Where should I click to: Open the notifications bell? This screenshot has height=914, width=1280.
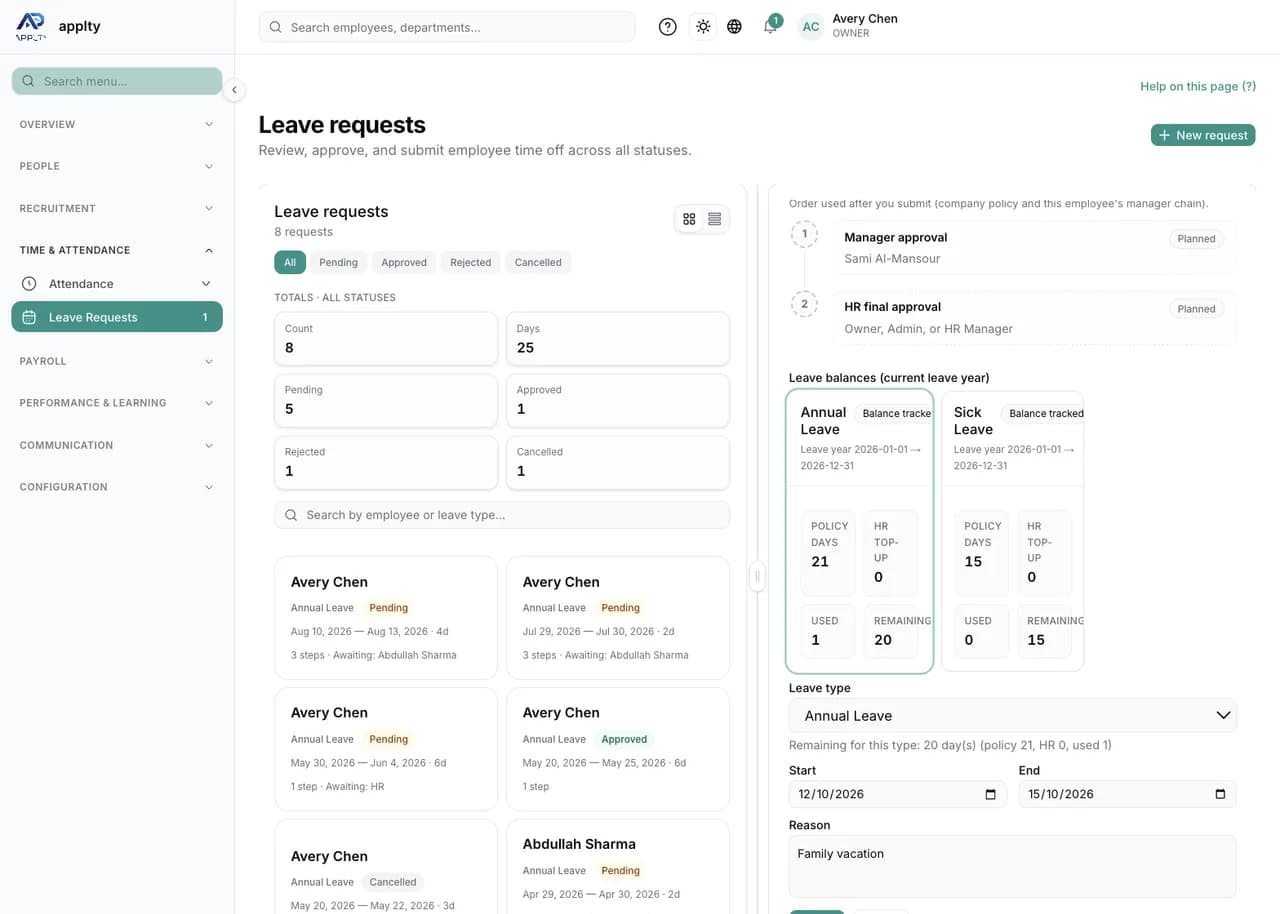770,27
